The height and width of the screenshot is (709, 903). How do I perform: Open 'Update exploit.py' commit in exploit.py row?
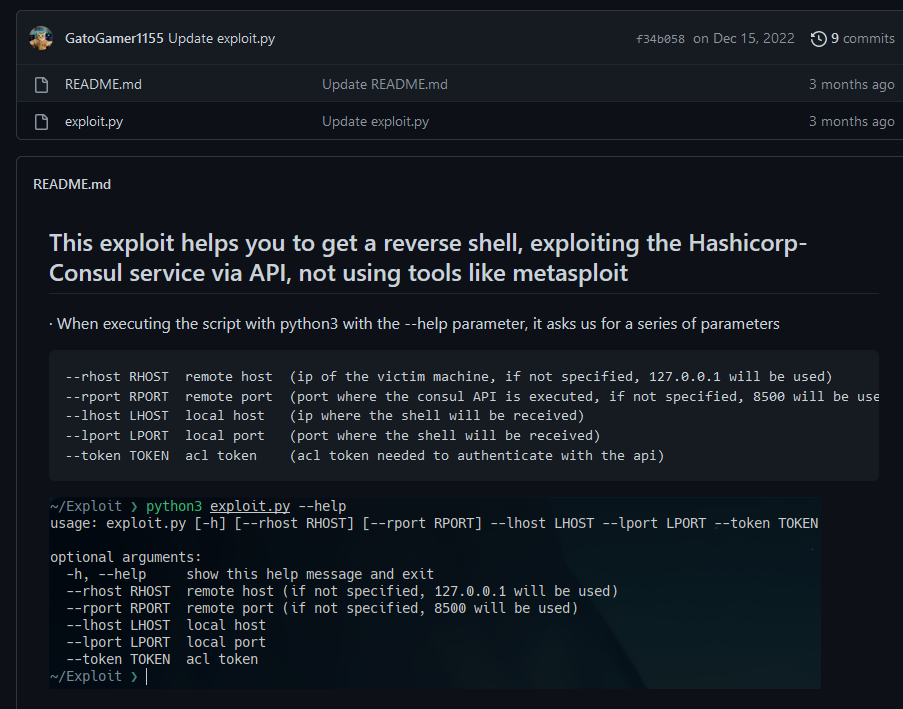pyautogui.click(x=375, y=122)
